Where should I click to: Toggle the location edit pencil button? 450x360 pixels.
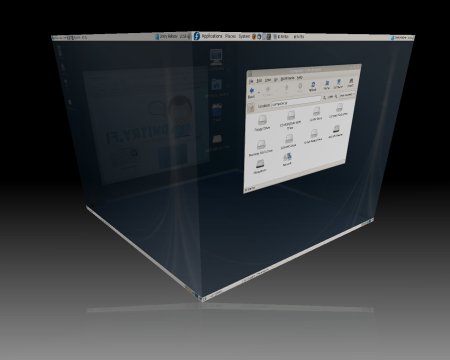click(251, 107)
